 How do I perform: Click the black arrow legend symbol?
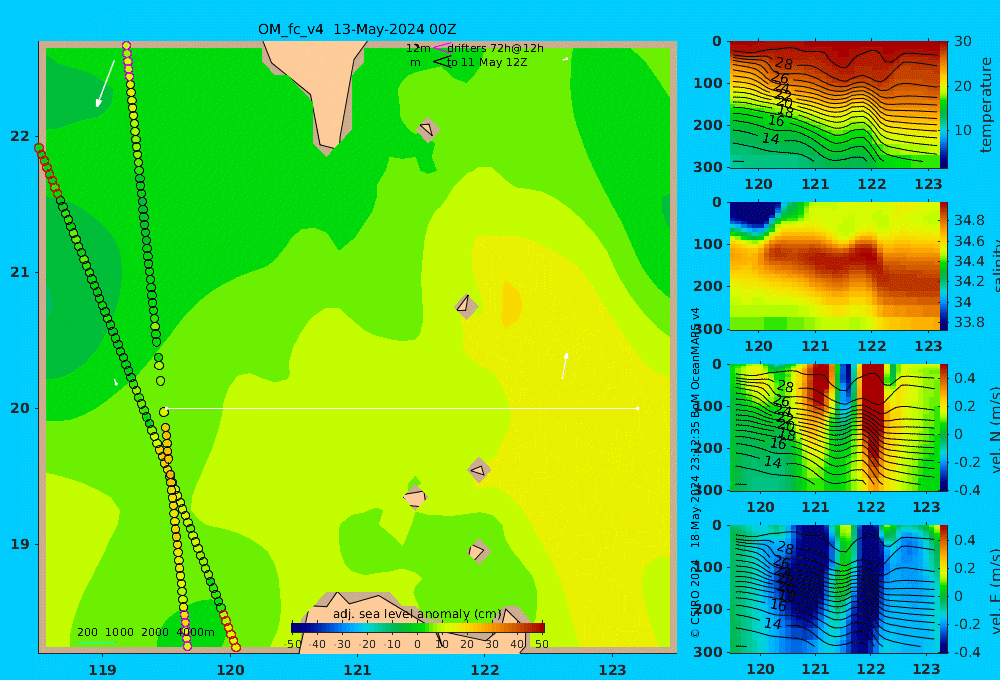click(442, 62)
